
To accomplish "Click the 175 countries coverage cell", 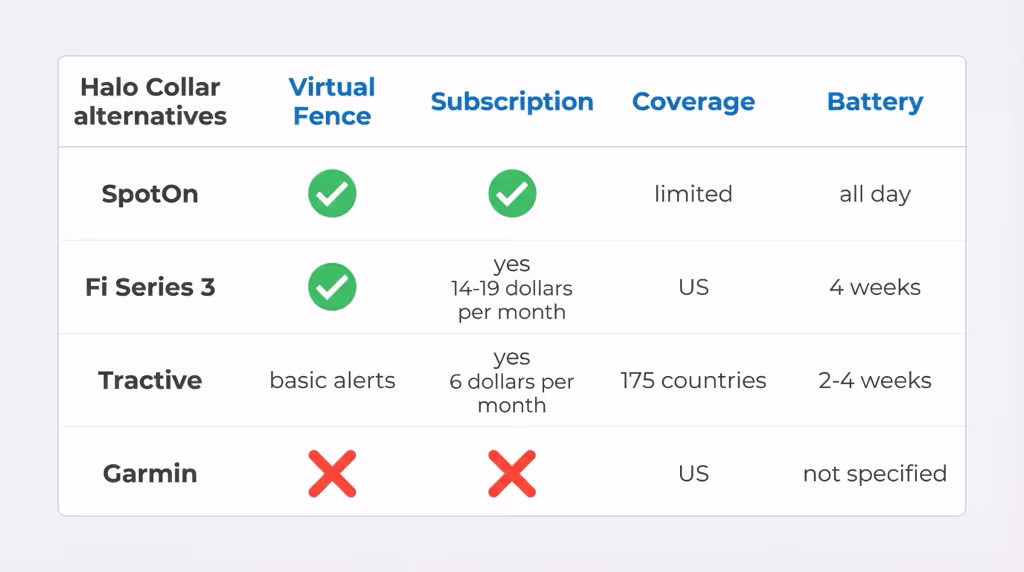I will coord(693,380).
